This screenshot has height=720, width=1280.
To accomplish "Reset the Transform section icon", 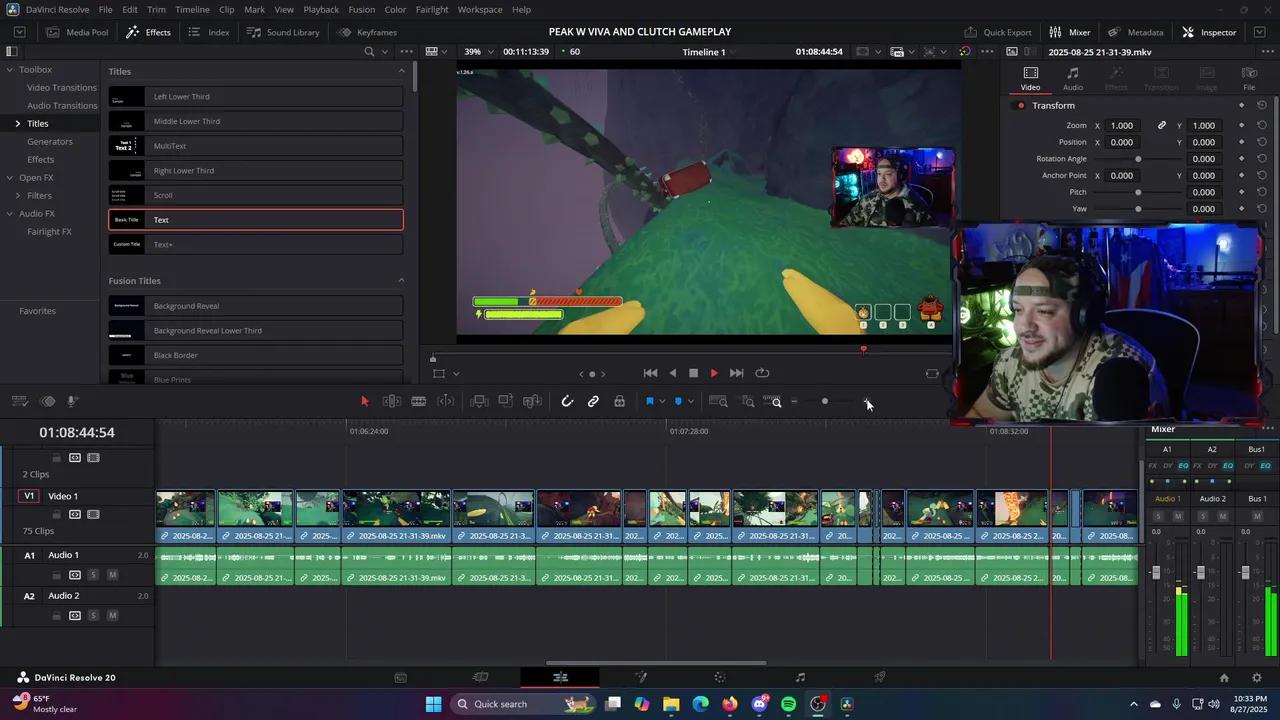I will (x=1262, y=106).
